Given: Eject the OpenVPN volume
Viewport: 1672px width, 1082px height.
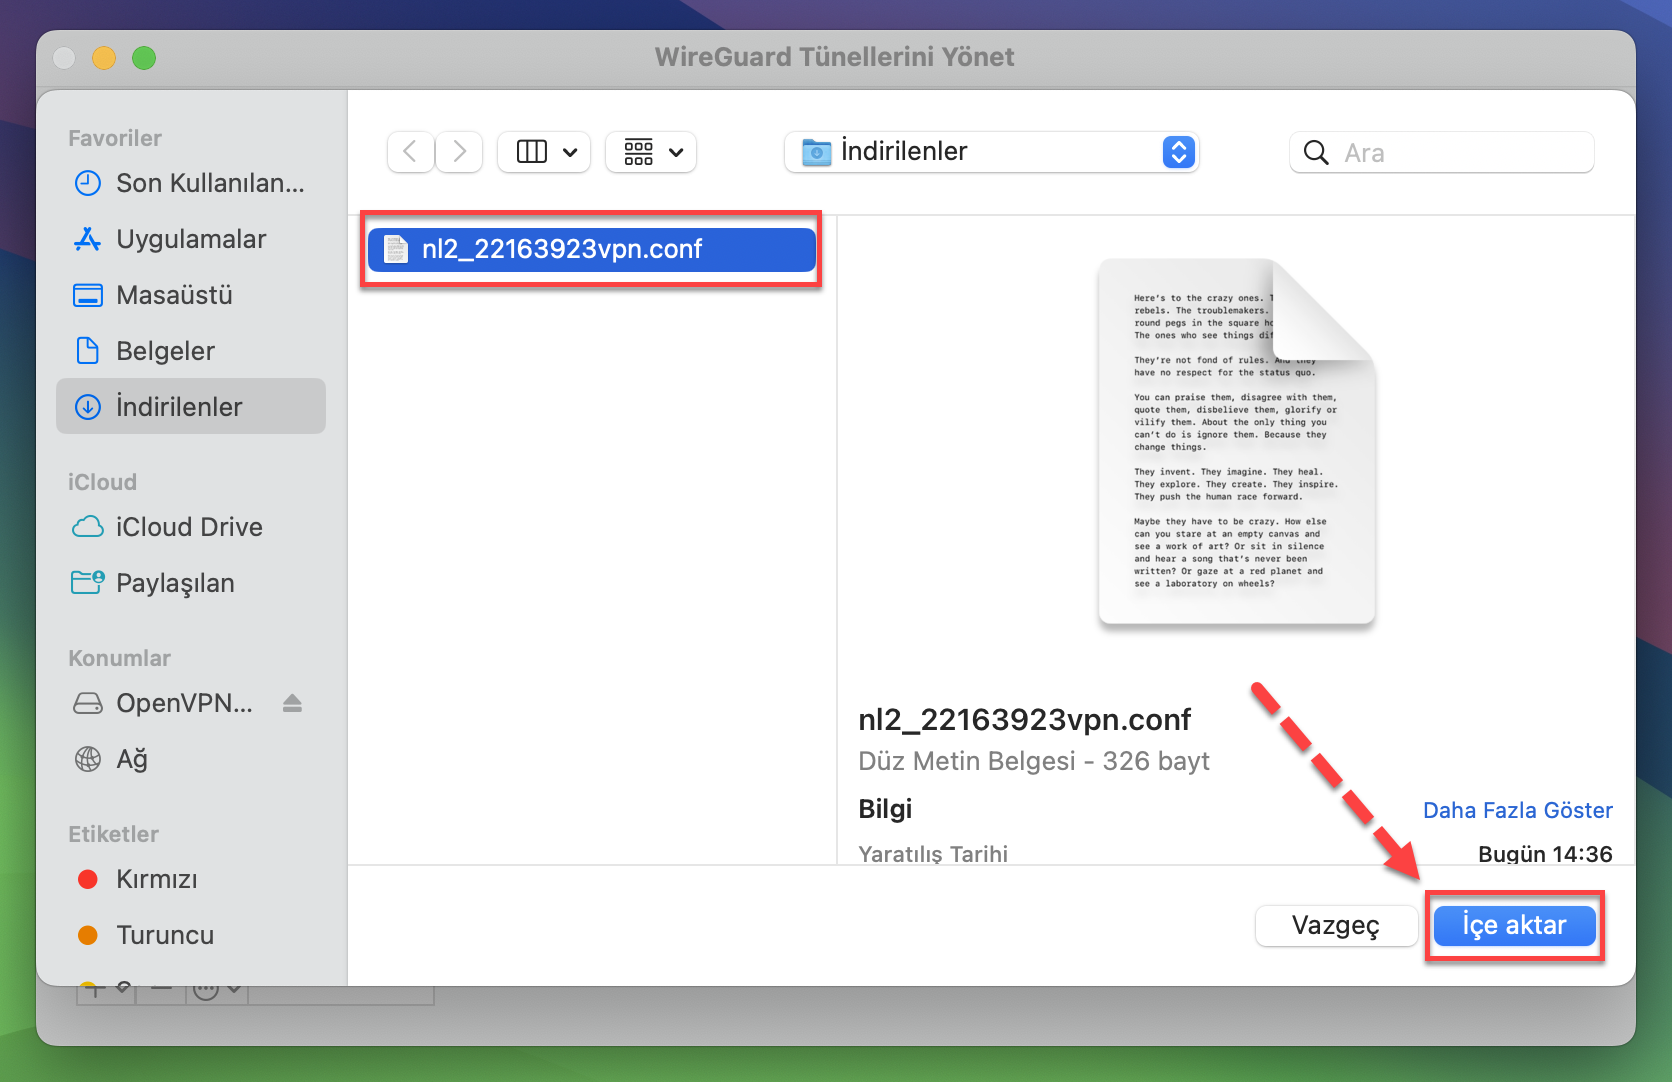Looking at the screenshot, I should point(292,704).
